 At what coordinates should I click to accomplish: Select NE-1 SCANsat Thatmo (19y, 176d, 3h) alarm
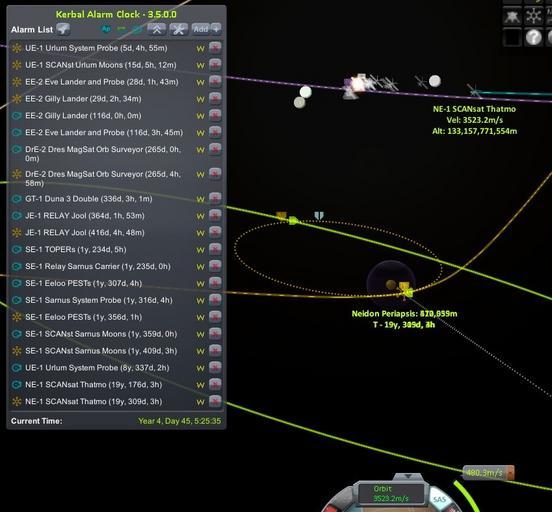(94, 385)
